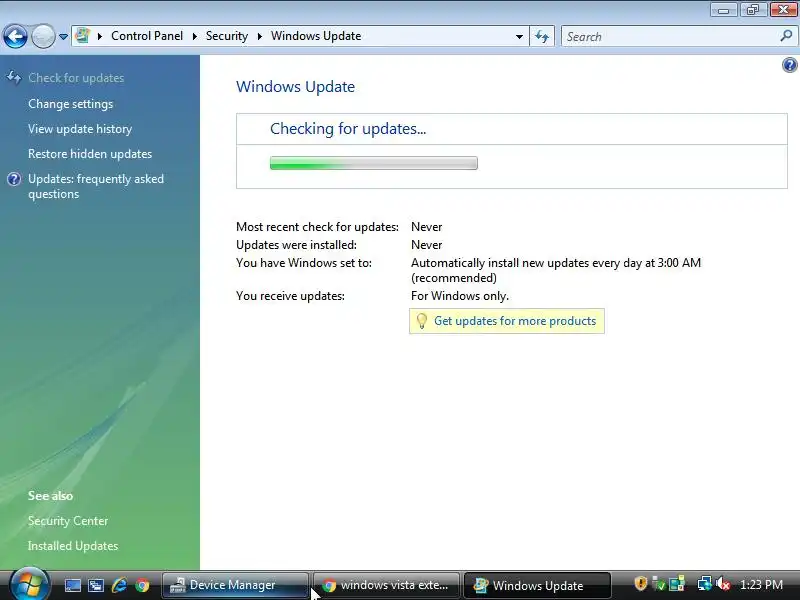The height and width of the screenshot is (600, 800).
Task: Click the restore down window button
Action: coord(753,10)
